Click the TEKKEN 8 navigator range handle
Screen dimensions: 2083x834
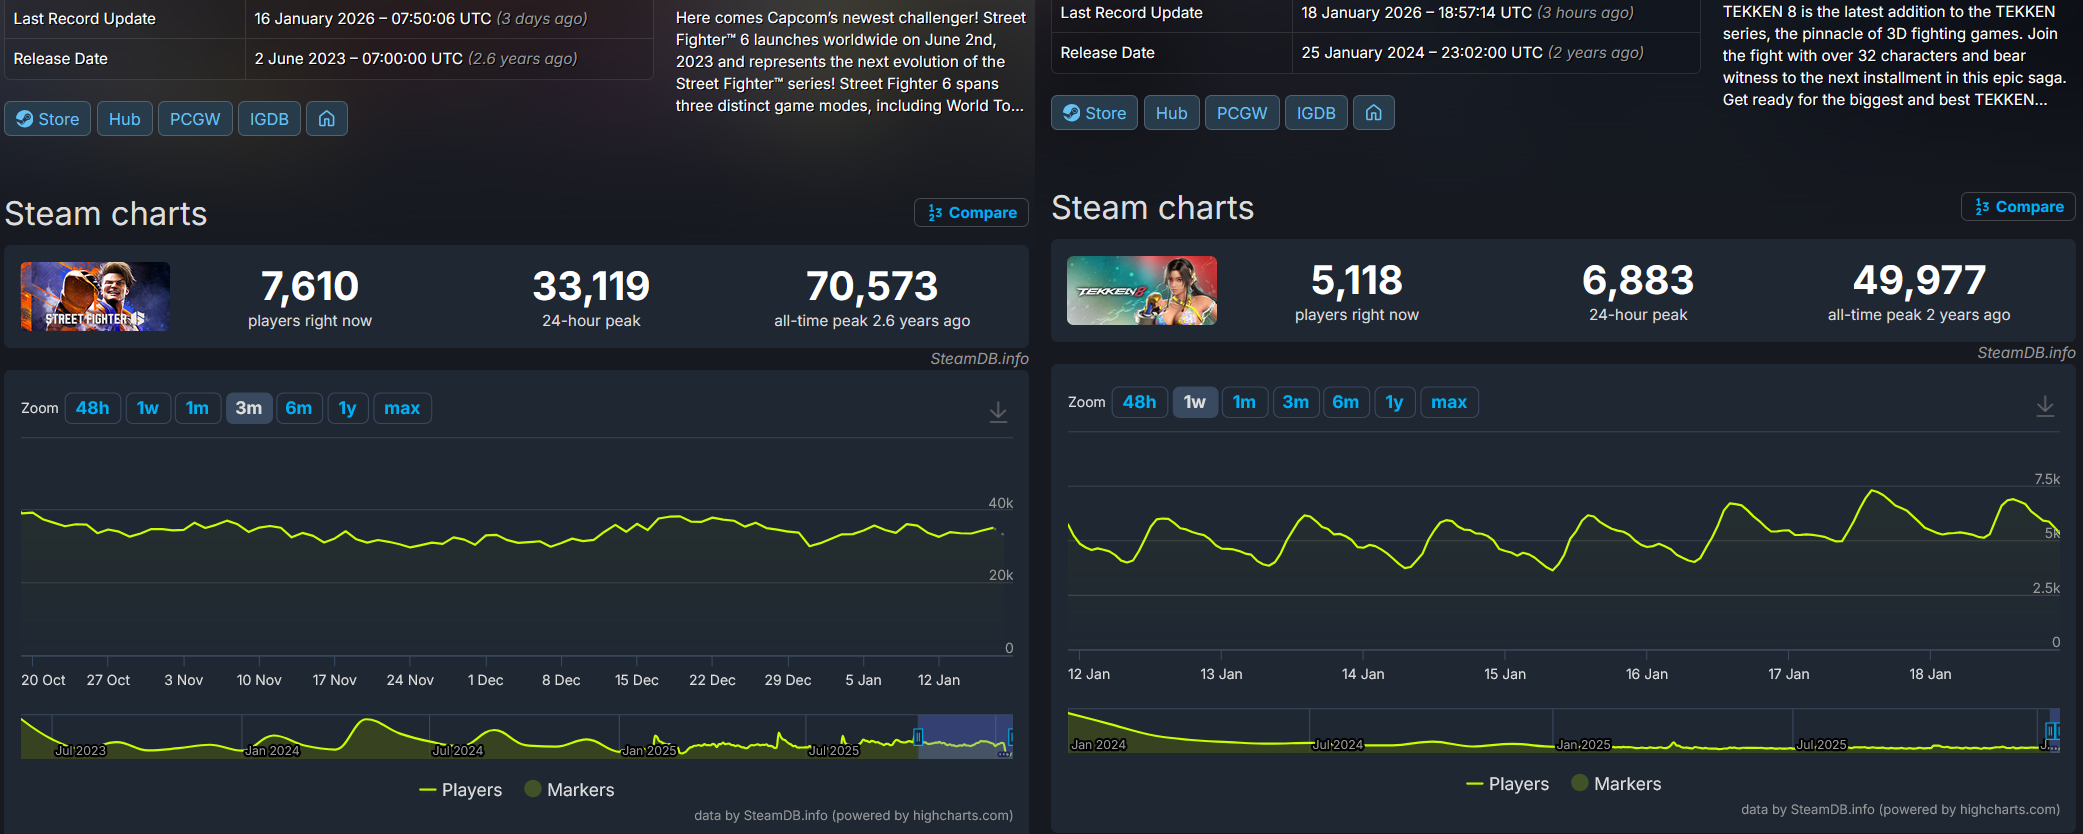click(x=2052, y=731)
